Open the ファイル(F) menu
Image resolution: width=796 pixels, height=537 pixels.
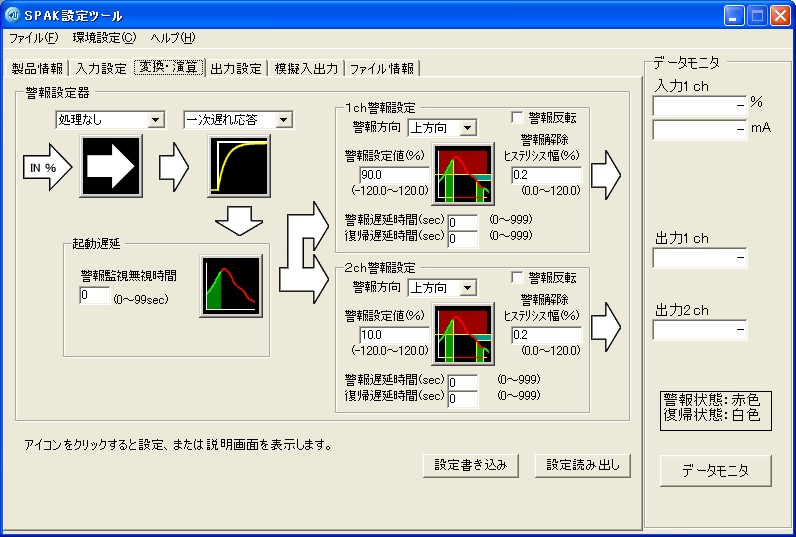pyautogui.click(x=34, y=38)
